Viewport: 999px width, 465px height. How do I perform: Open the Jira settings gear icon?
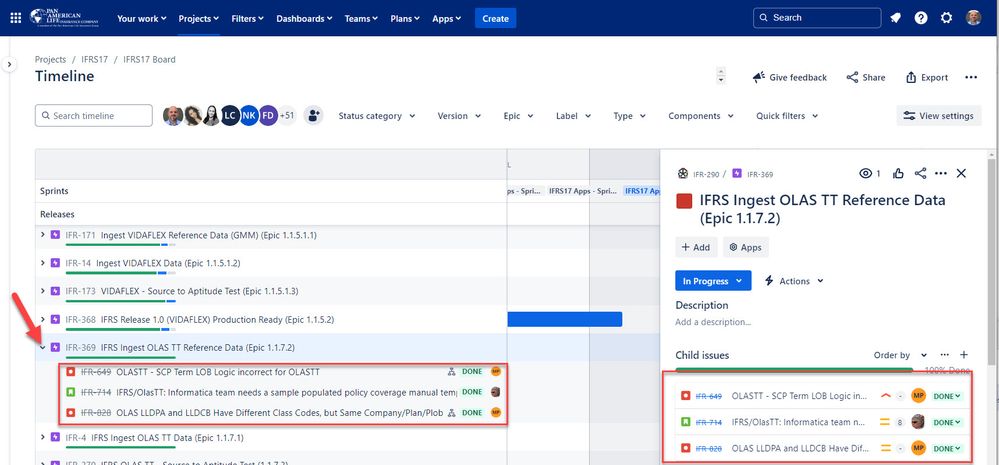tap(946, 18)
